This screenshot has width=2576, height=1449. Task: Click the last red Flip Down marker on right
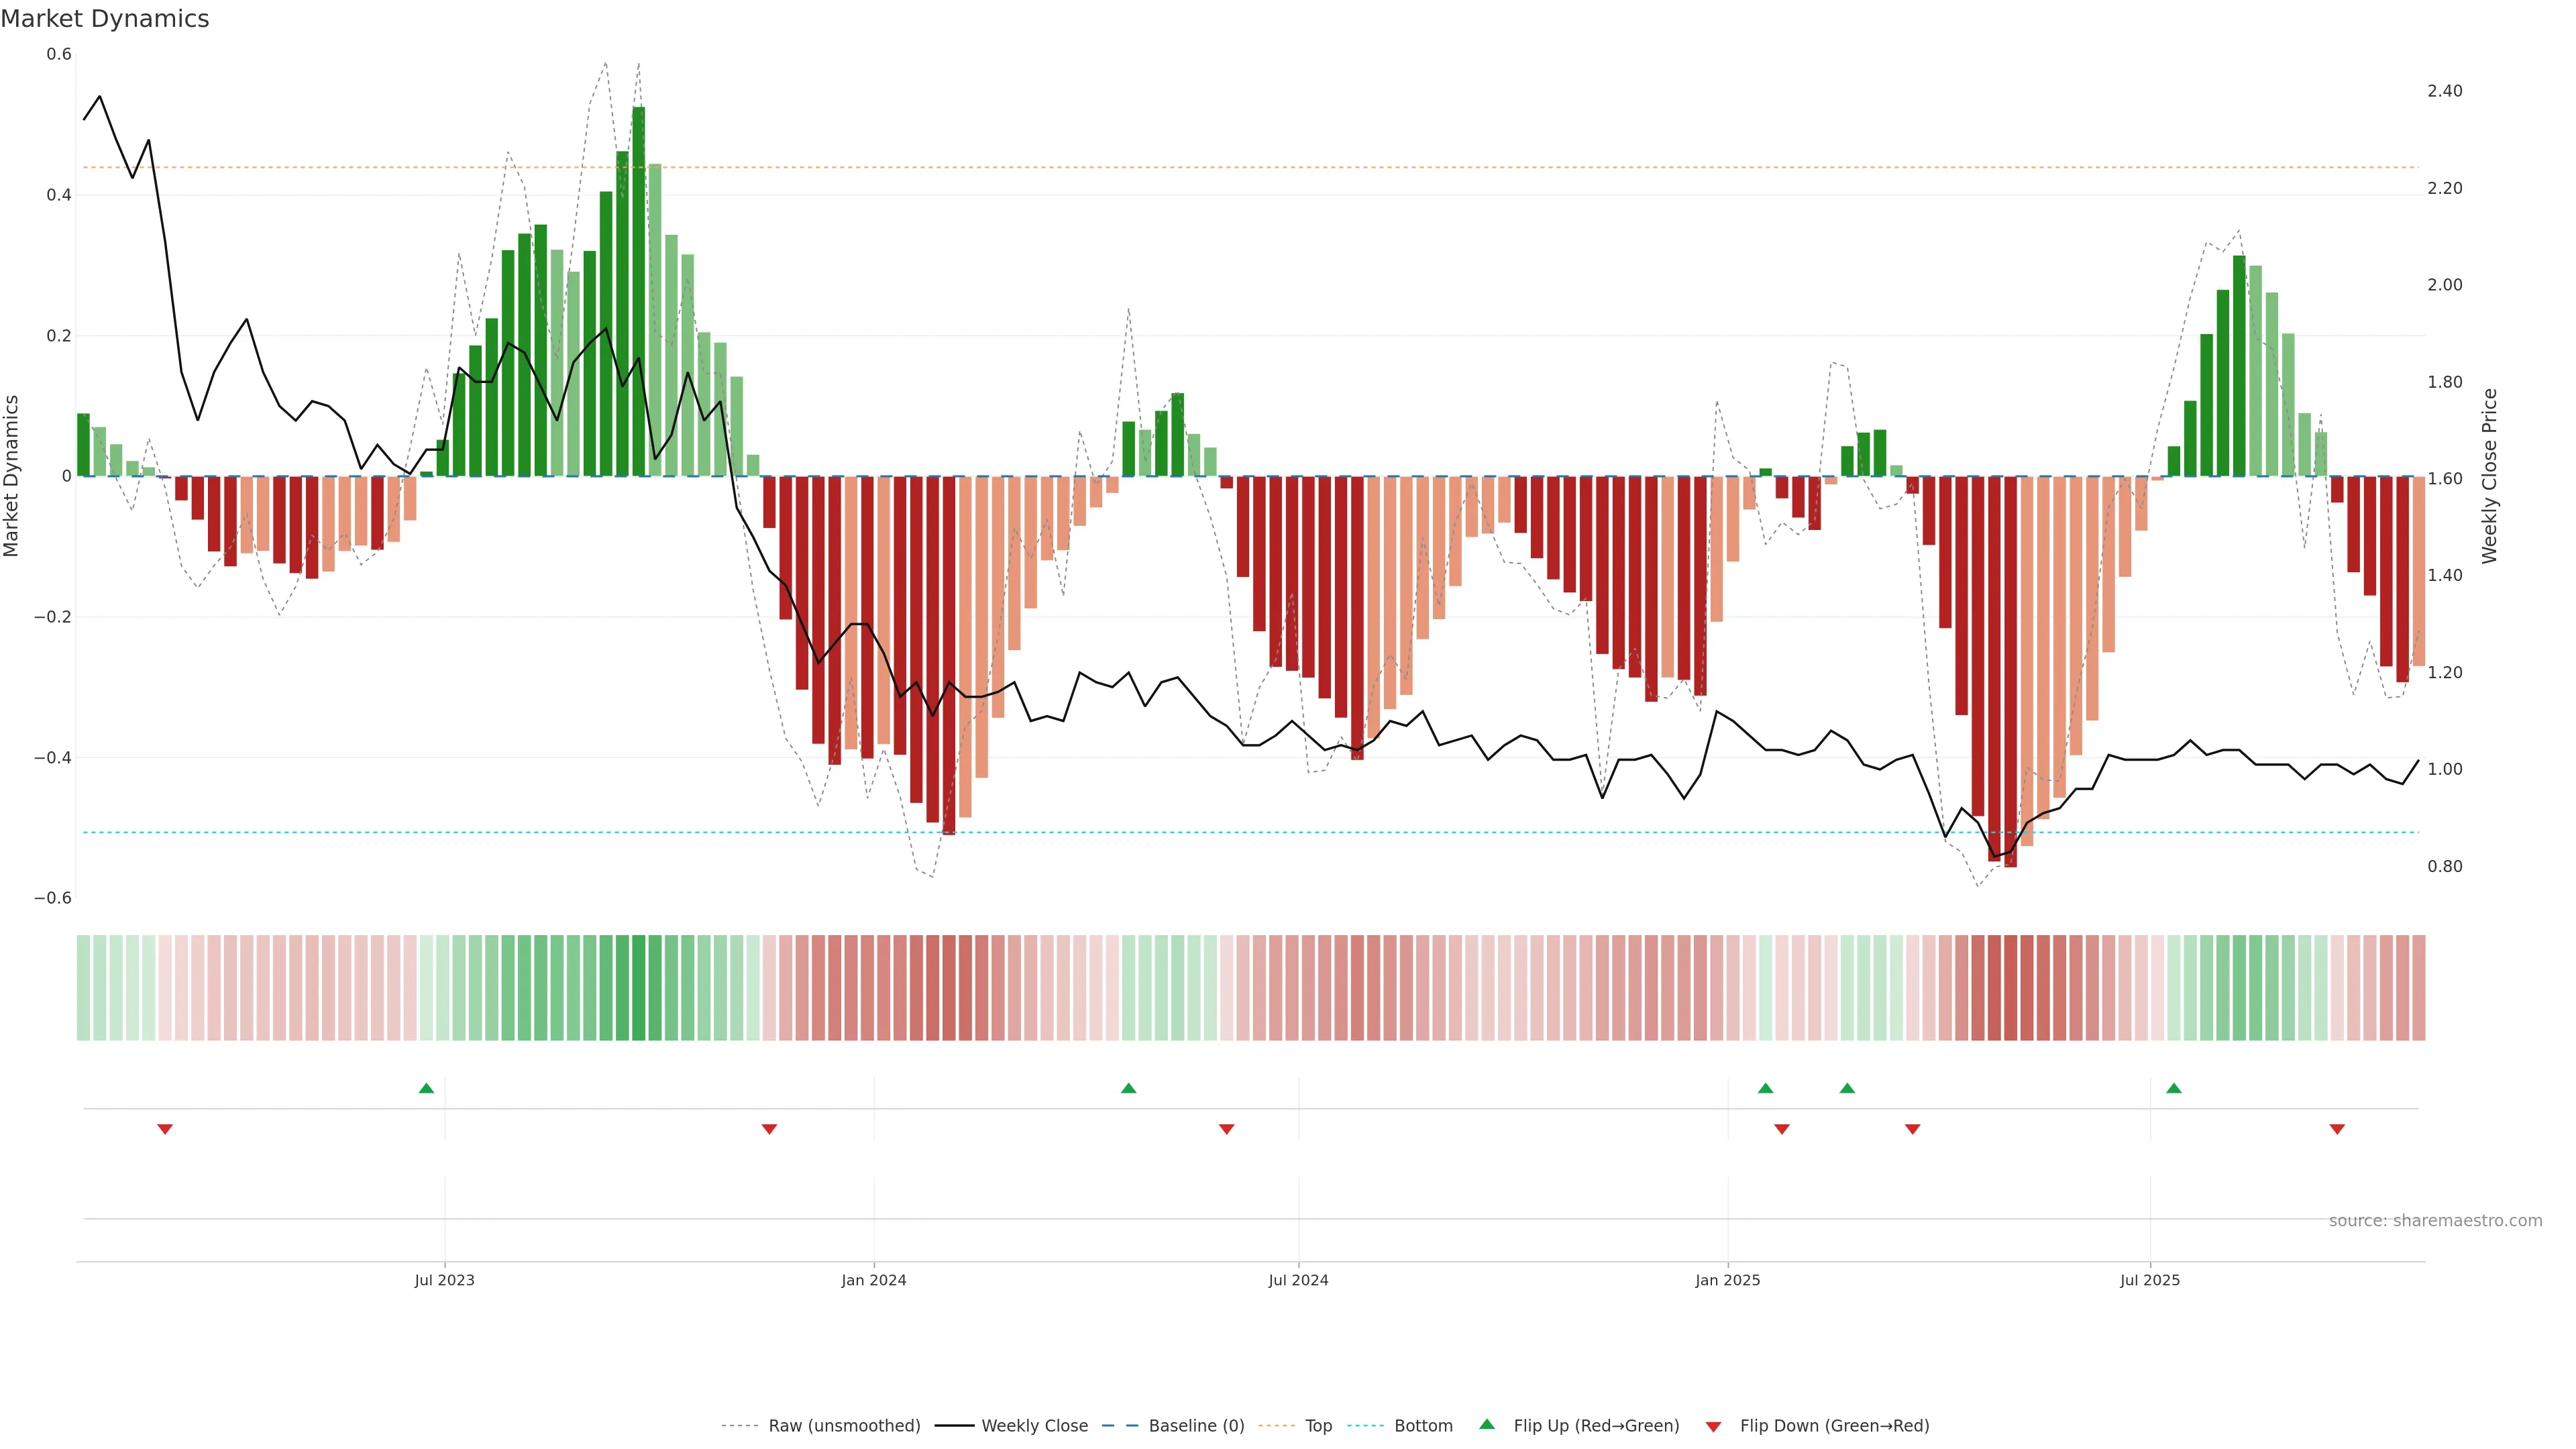coord(2337,1129)
